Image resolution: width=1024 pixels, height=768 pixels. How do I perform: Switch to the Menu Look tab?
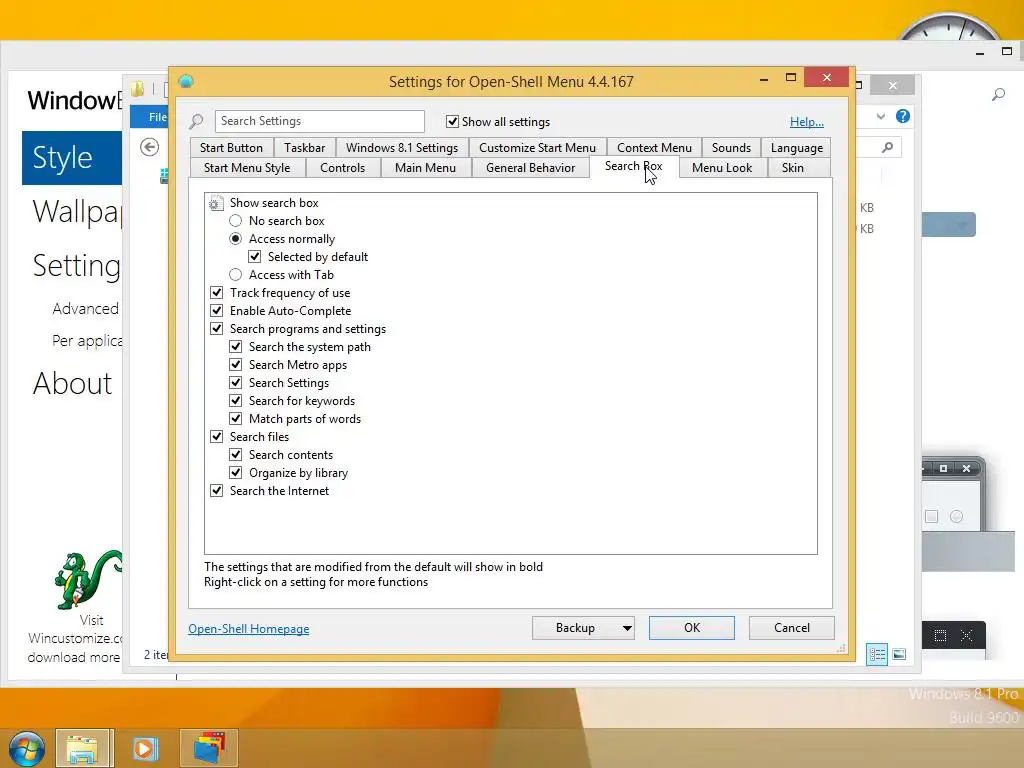722,168
